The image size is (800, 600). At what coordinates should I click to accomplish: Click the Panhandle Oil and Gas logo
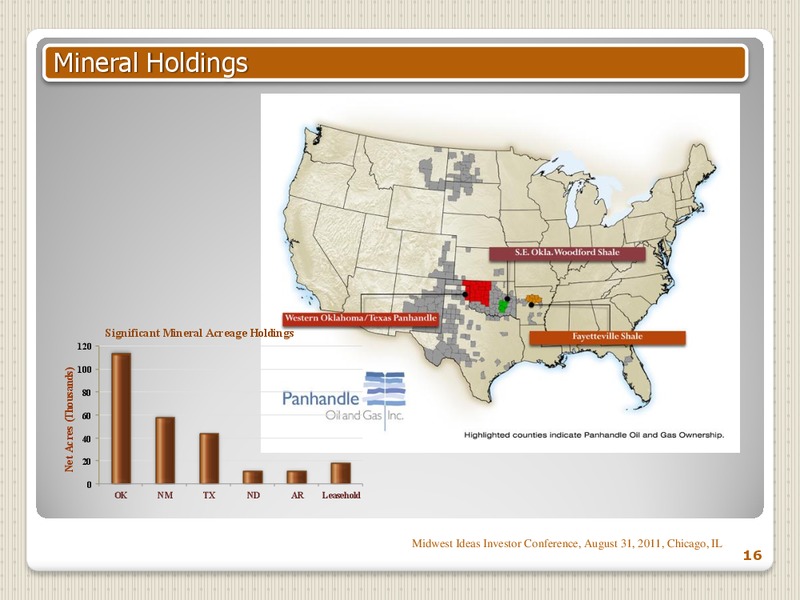pos(344,401)
